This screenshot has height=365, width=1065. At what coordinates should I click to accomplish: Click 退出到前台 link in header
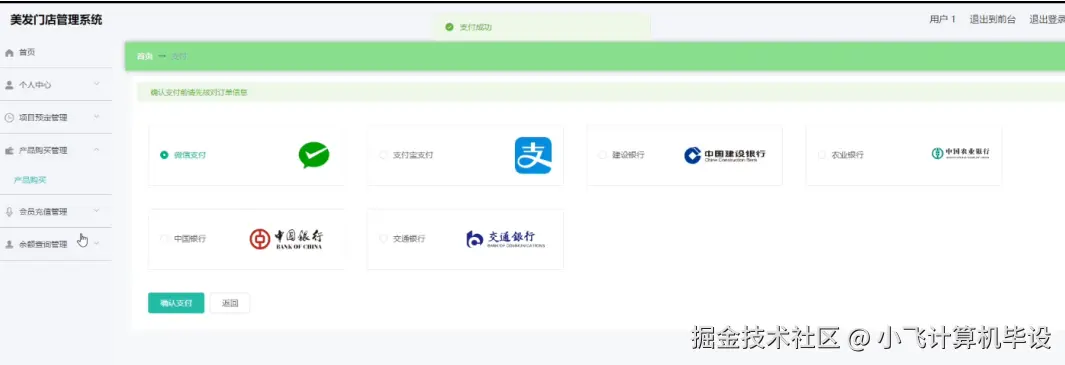click(992, 20)
